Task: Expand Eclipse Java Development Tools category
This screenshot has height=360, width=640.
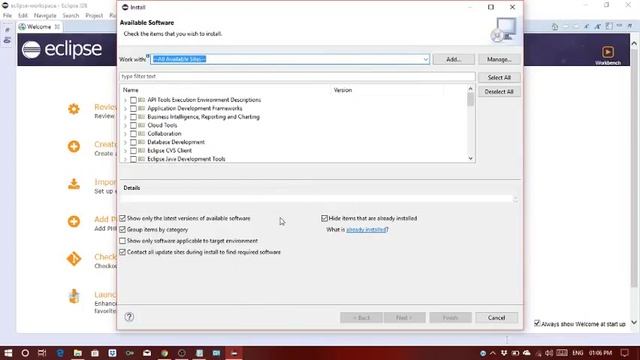Action: pyautogui.click(x=125, y=159)
